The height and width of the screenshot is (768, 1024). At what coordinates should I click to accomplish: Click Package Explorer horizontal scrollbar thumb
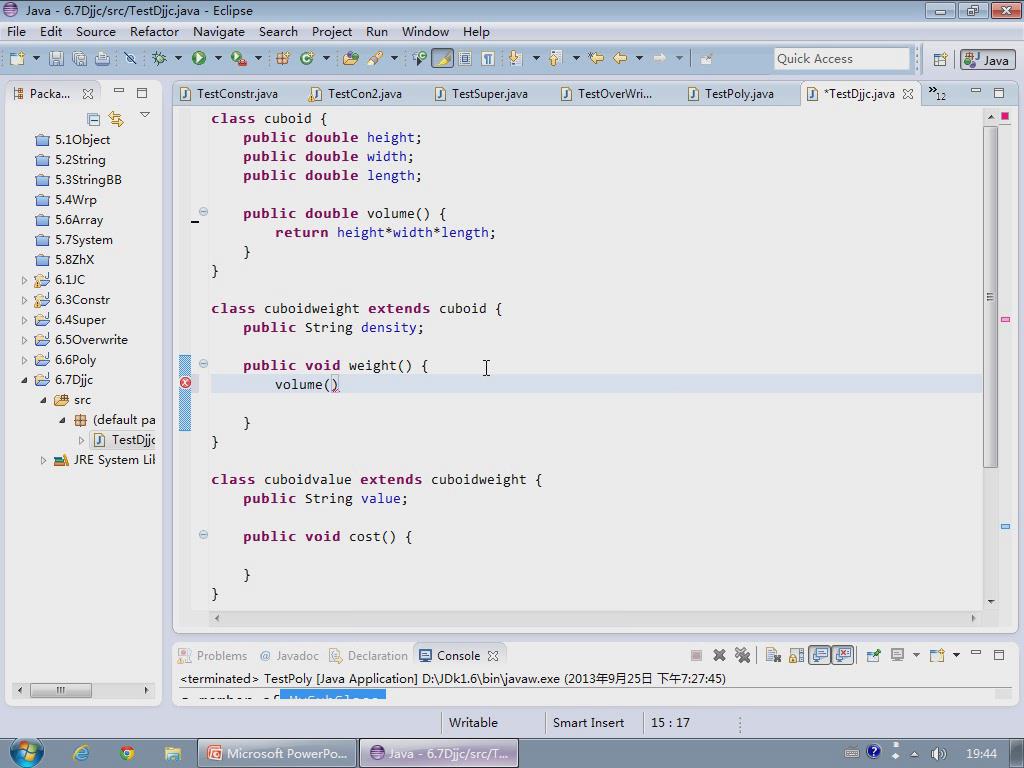[x=61, y=690]
